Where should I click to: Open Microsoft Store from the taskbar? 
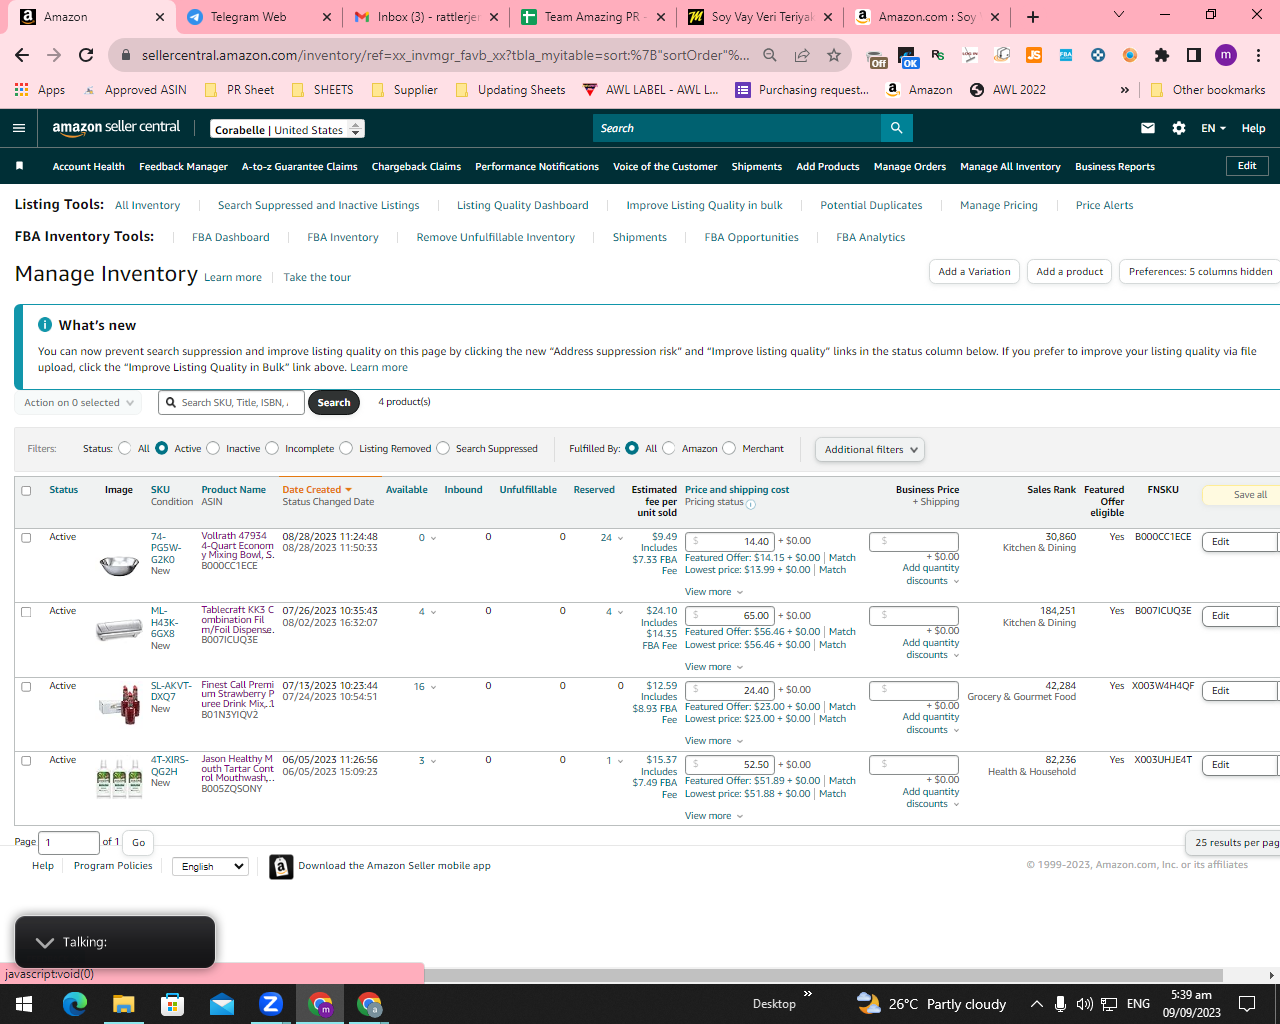pyautogui.click(x=173, y=1004)
